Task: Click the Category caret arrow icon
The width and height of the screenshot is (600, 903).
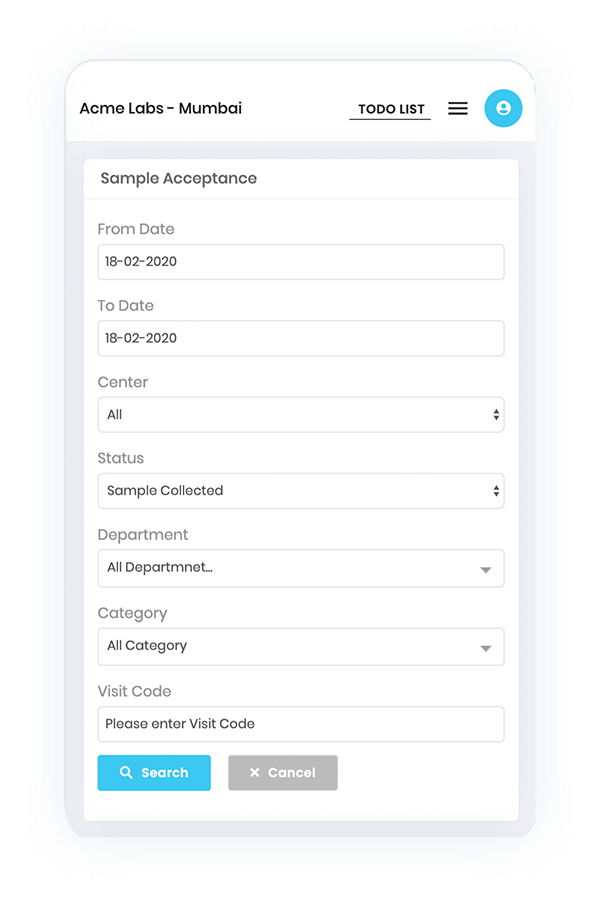Action: pyautogui.click(x=485, y=648)
